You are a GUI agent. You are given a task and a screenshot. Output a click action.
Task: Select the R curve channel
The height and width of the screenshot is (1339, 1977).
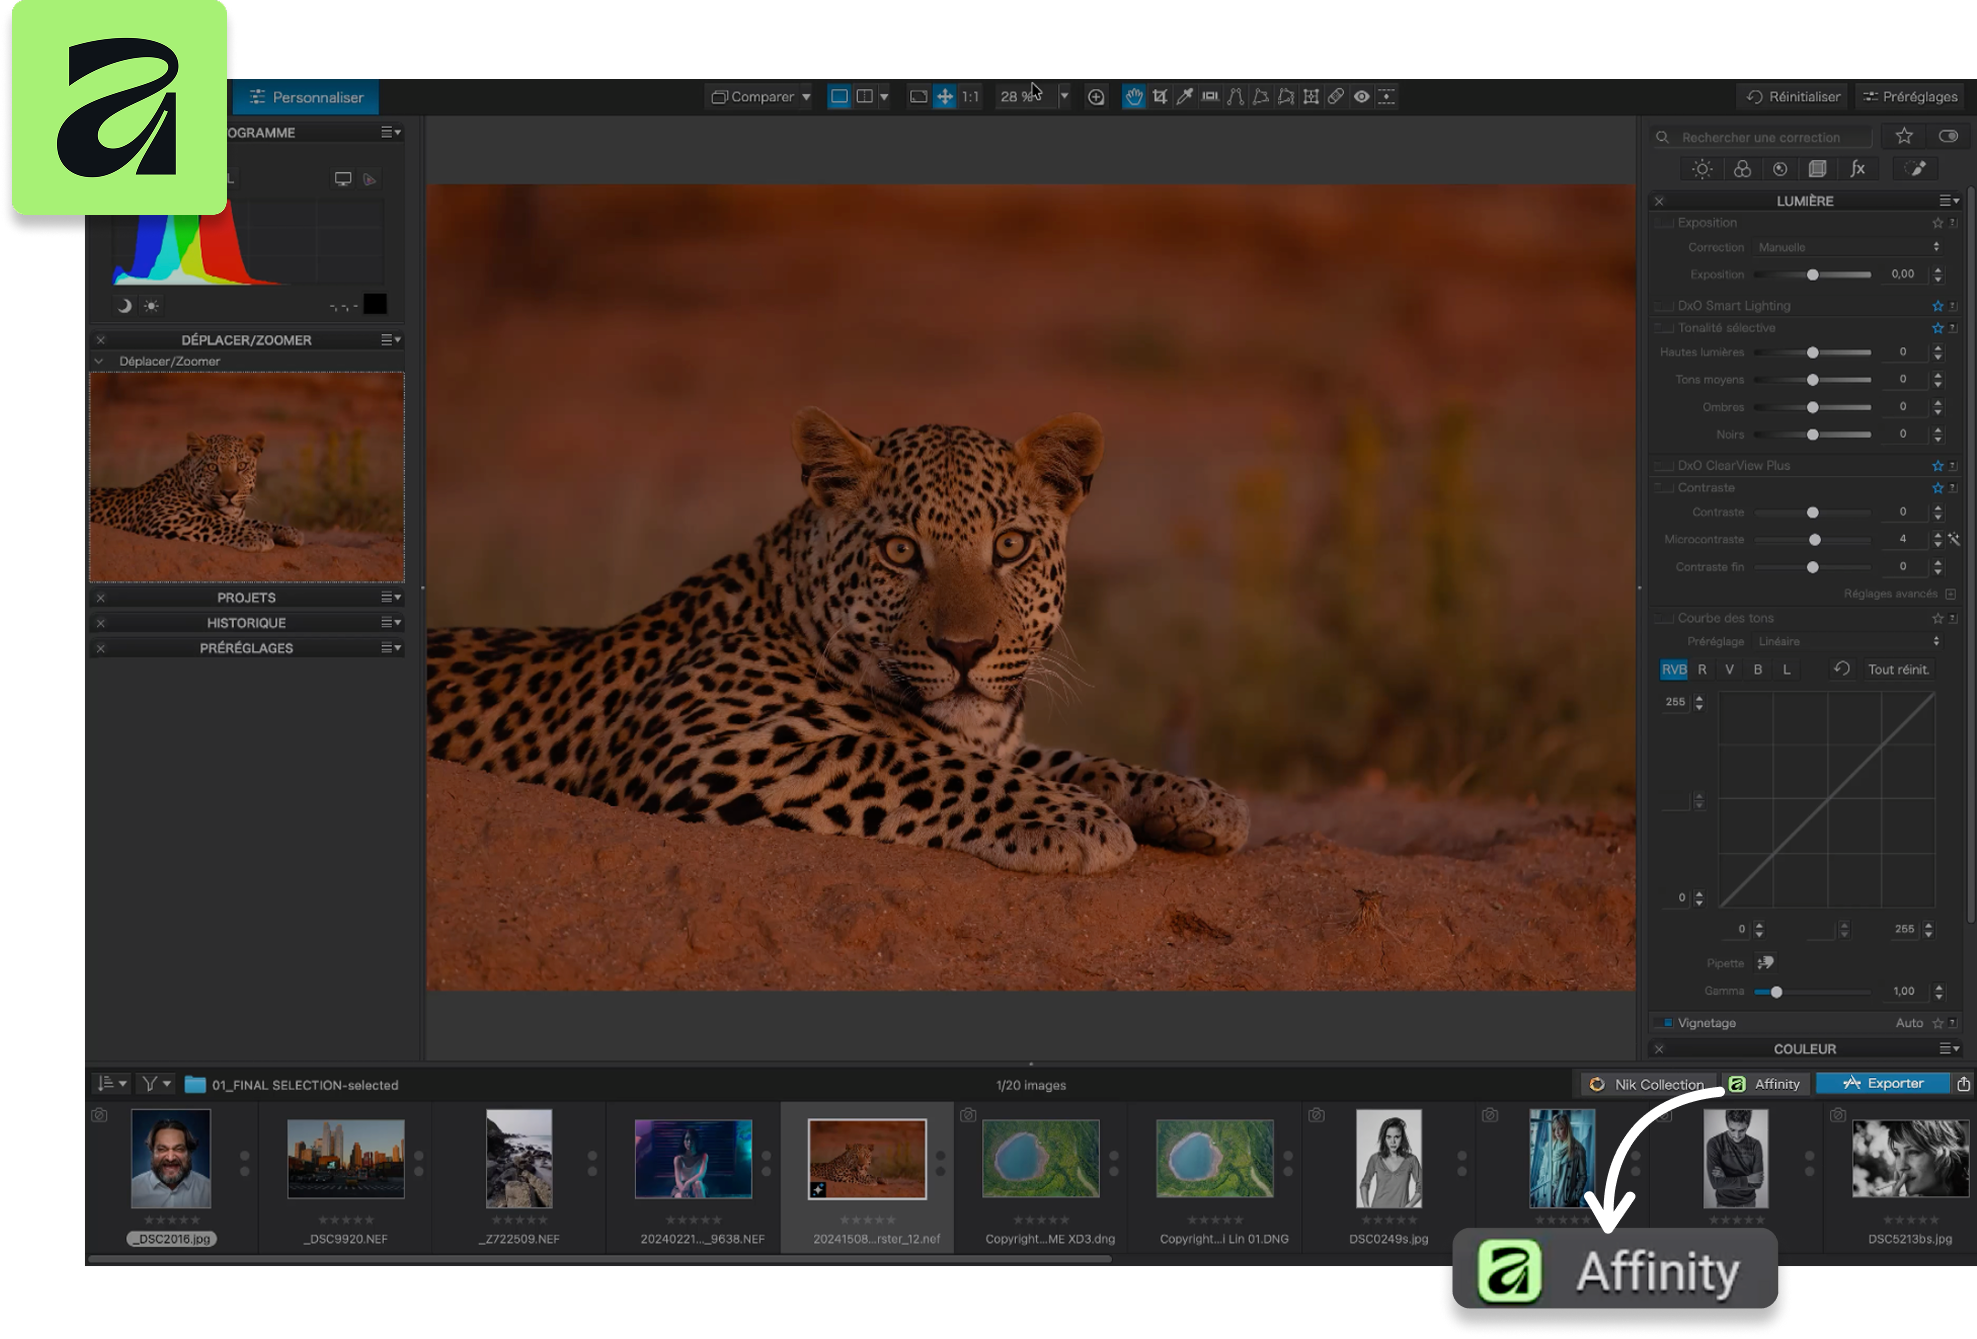(x=1702, y=670)
